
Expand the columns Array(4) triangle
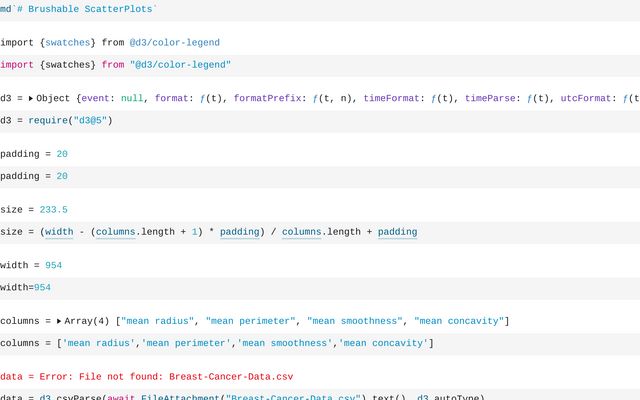(x=59, y=321)
